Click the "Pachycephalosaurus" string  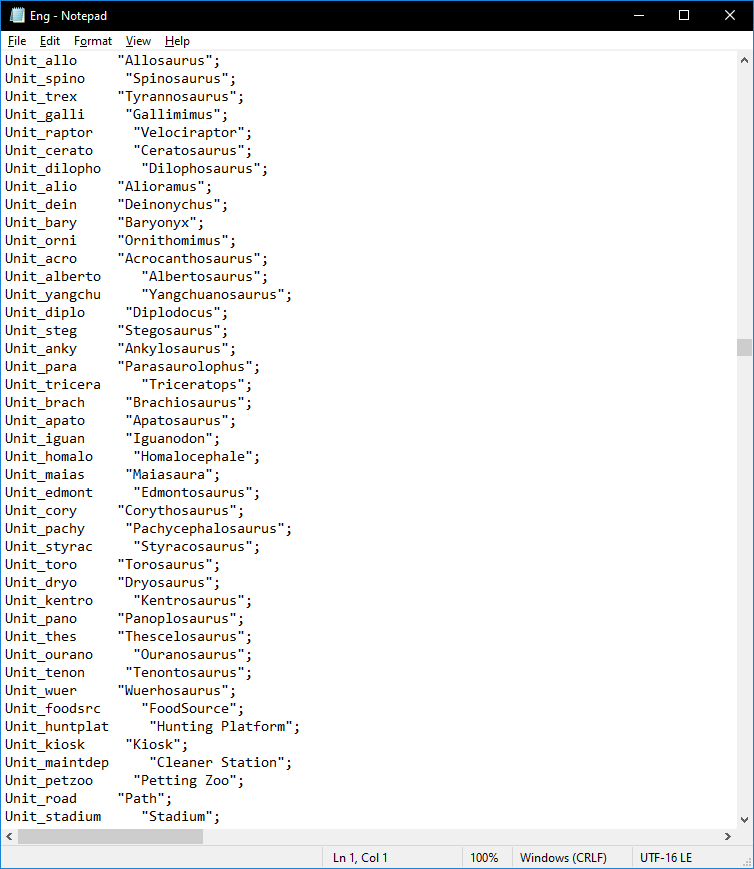(208, 529)
